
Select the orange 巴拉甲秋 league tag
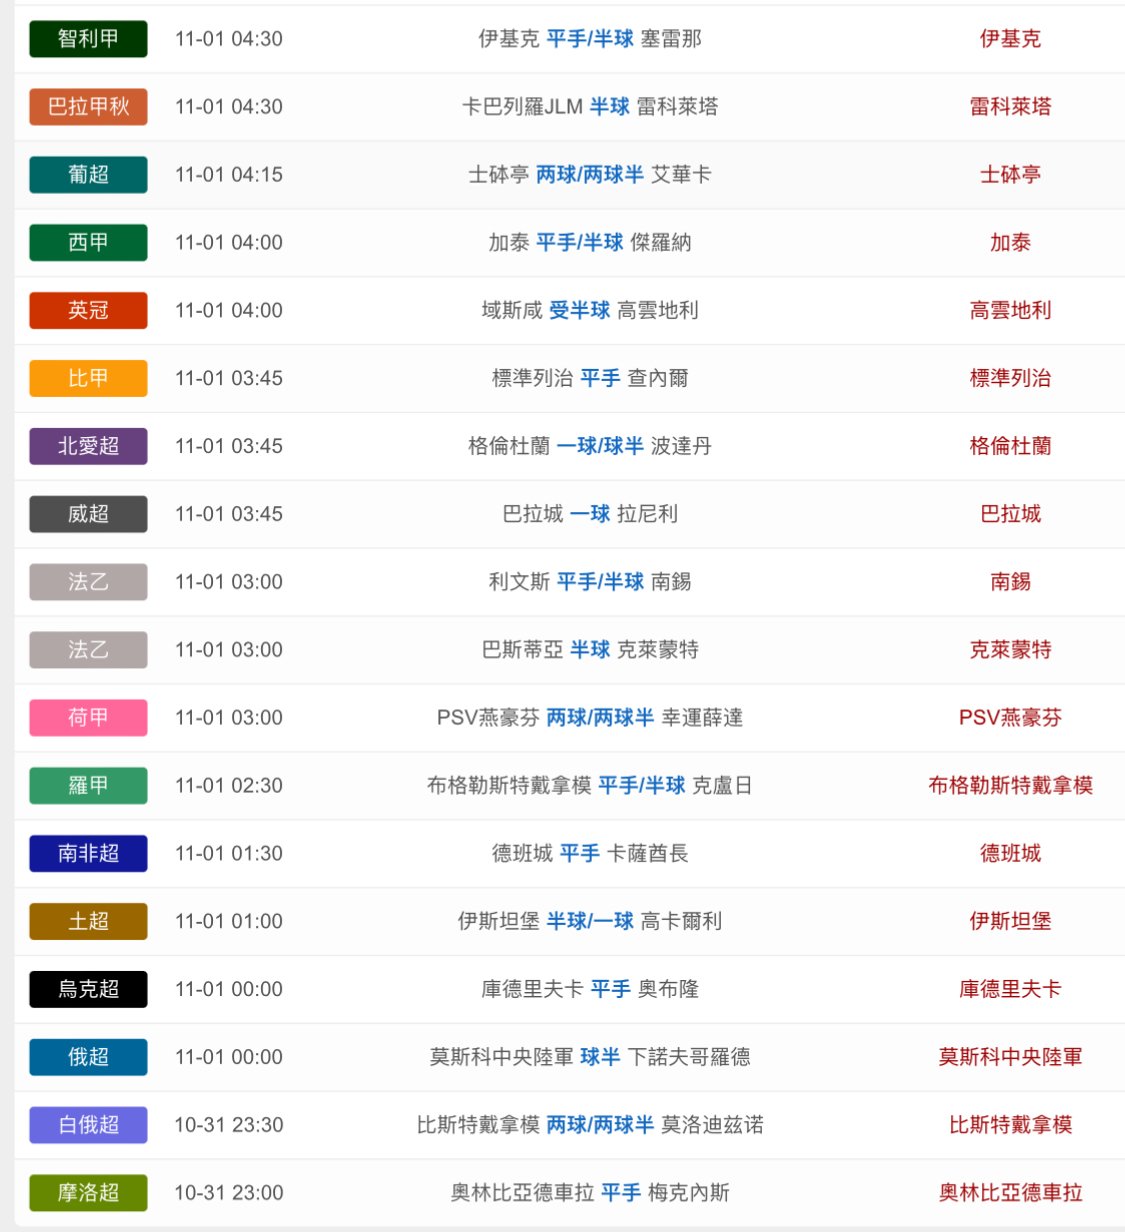pyautogui.click(x=88, y=107)
